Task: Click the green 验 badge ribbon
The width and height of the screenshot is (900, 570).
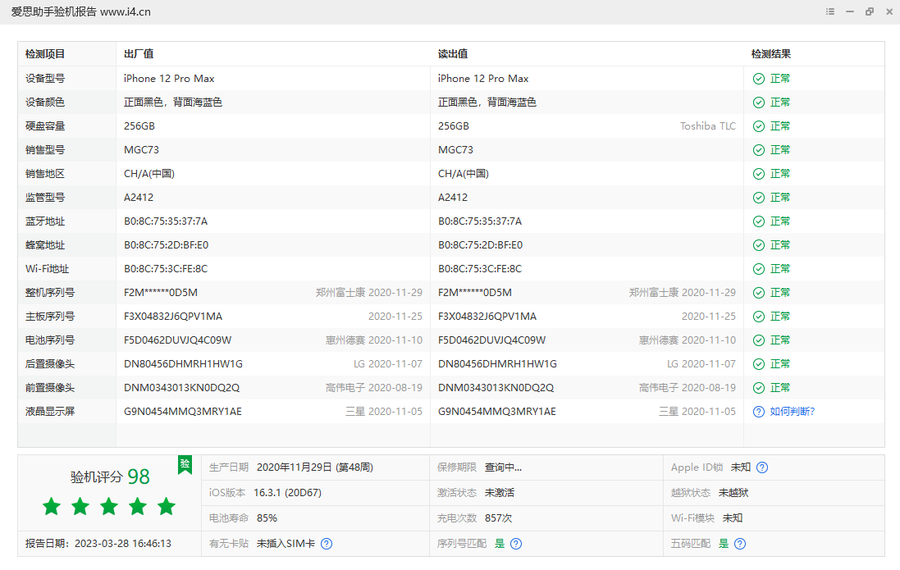Action: pos(185,465)
